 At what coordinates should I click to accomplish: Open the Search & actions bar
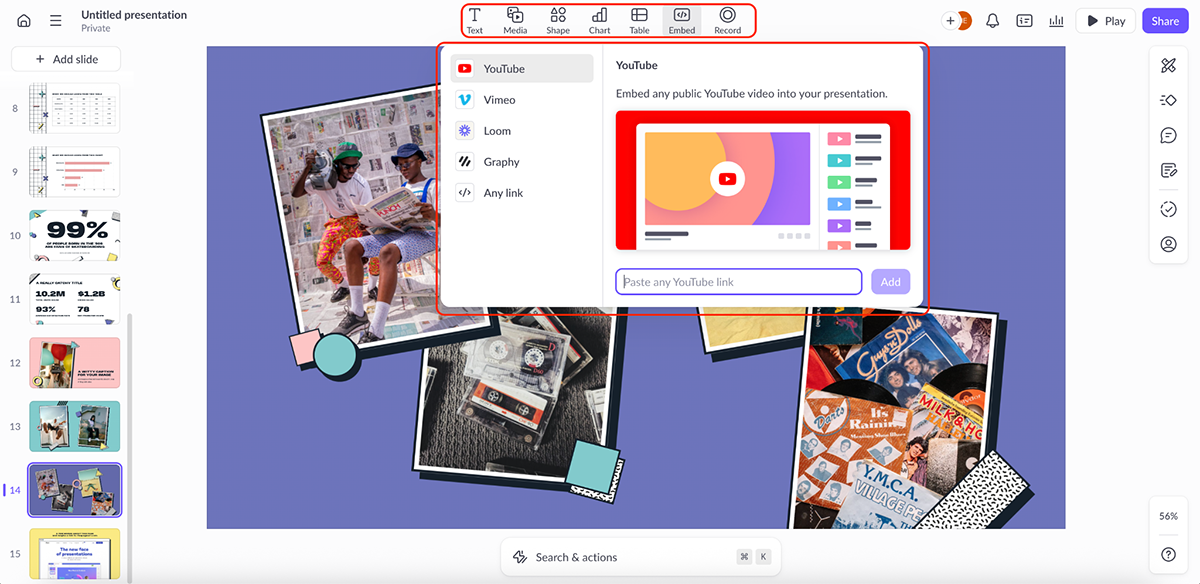(640, 557)
